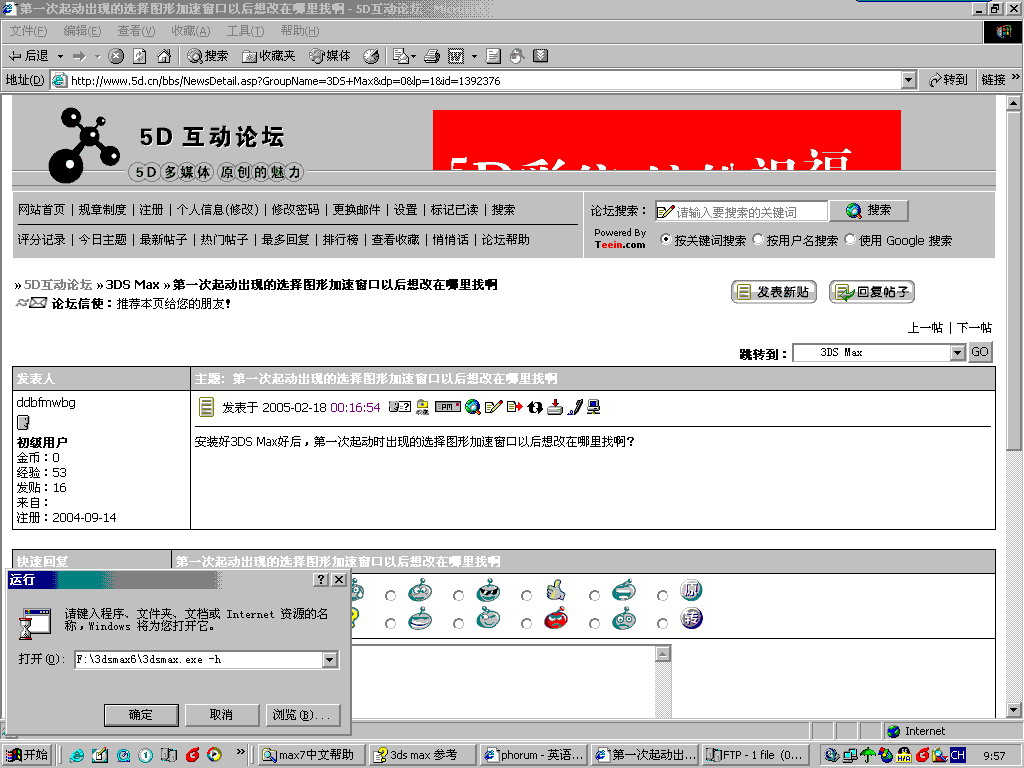
Task: Open the 帮助(H) menu
Action: click(x=300, y=31)
